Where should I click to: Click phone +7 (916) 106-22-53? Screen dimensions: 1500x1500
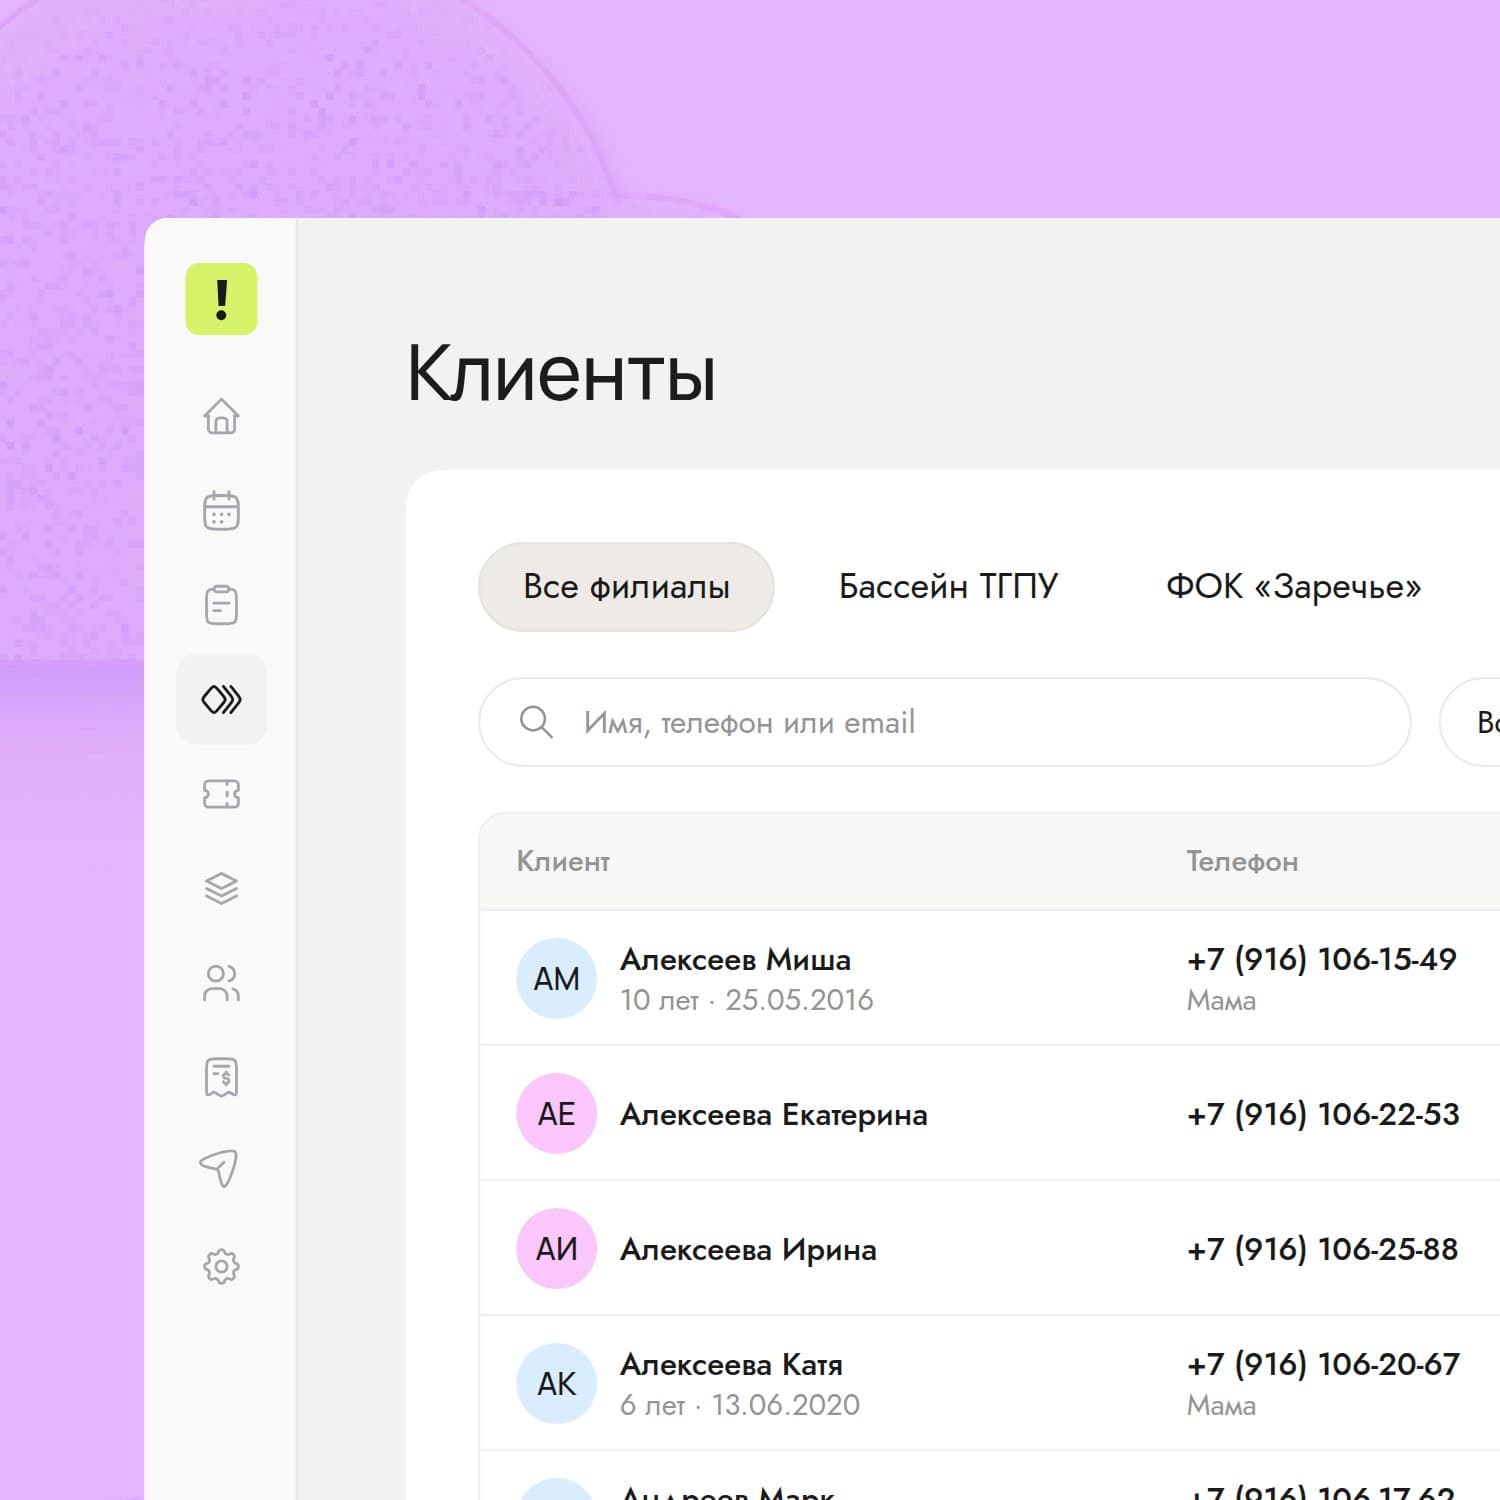1323,1114
